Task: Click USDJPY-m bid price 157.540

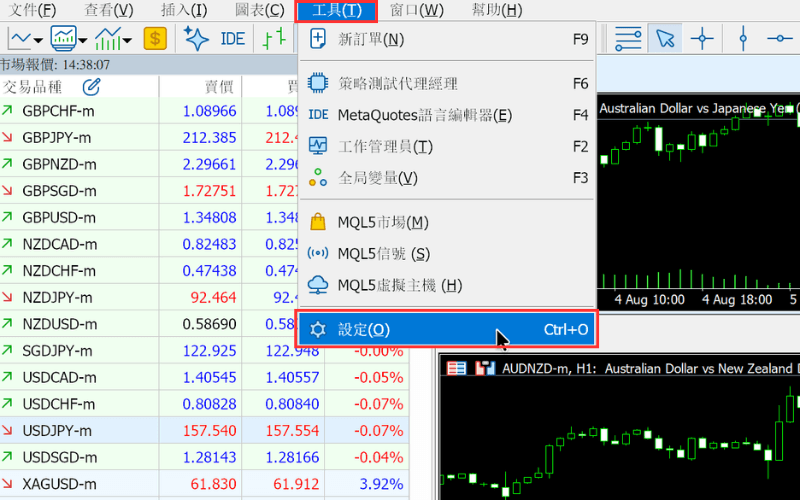Action: pyautogui.click(x=209, y=431)
